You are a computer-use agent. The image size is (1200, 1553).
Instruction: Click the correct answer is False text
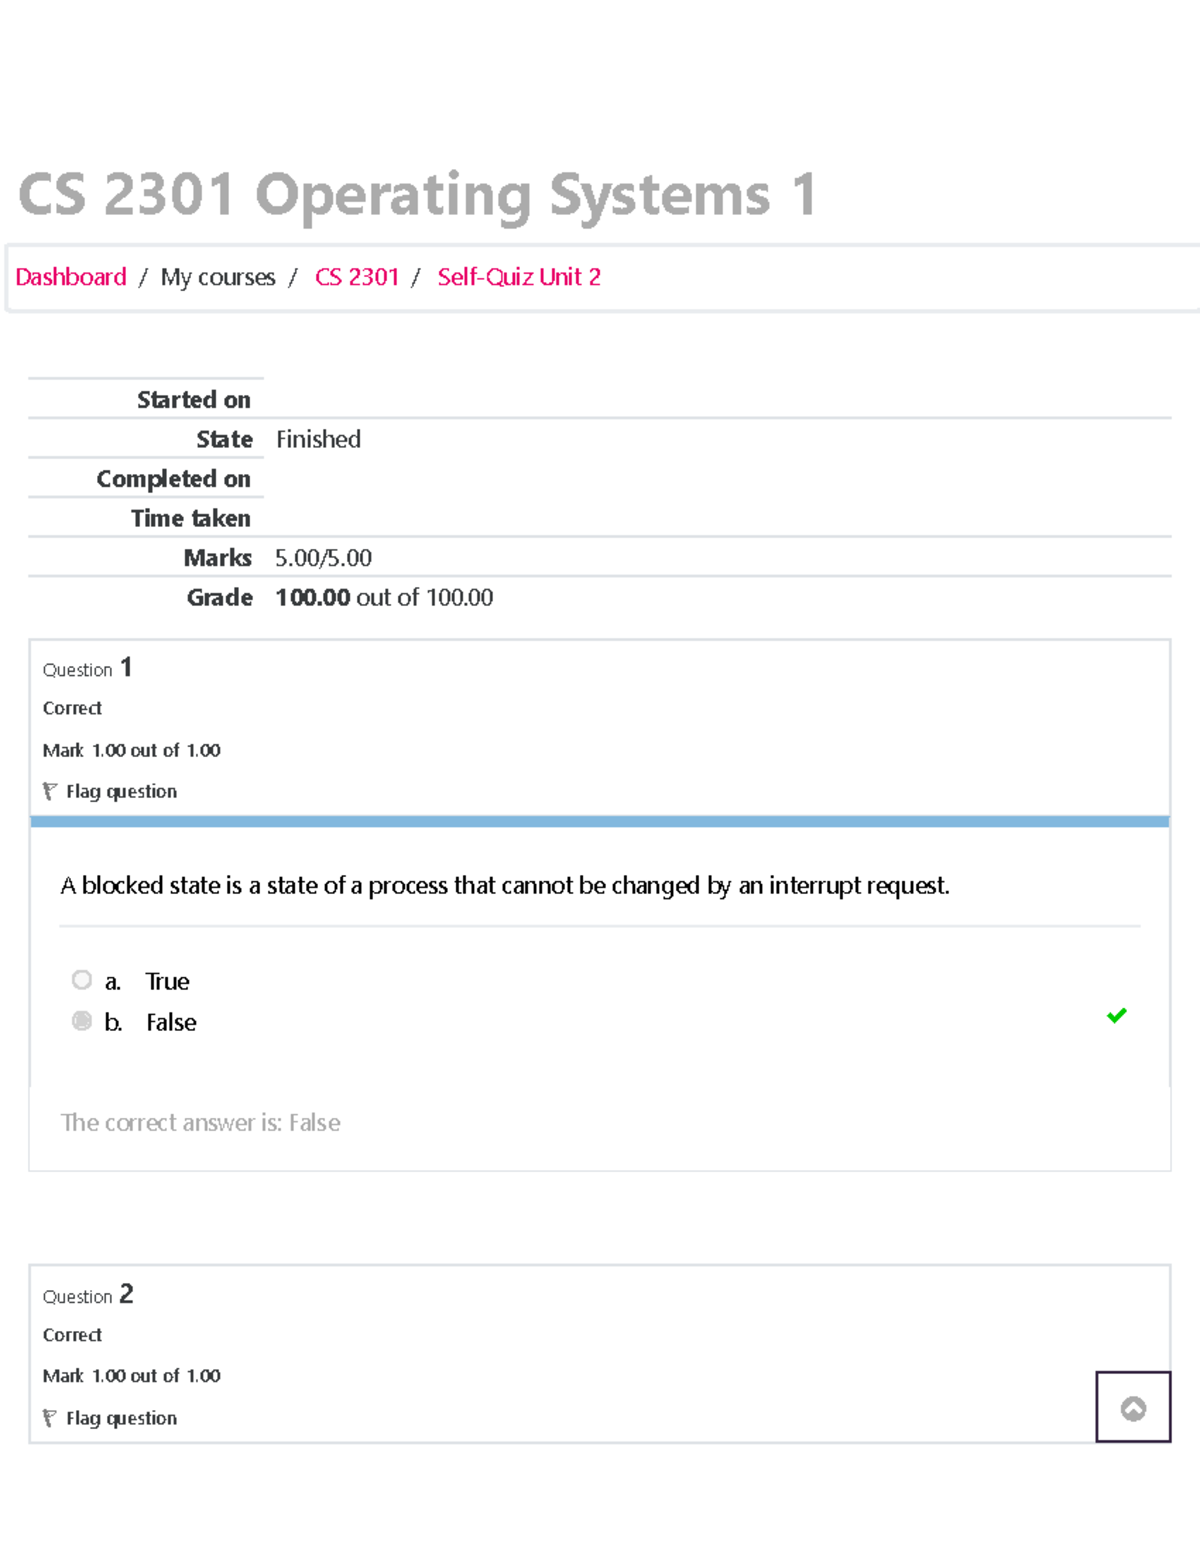pyautogui.click(x=200, y=1122)
